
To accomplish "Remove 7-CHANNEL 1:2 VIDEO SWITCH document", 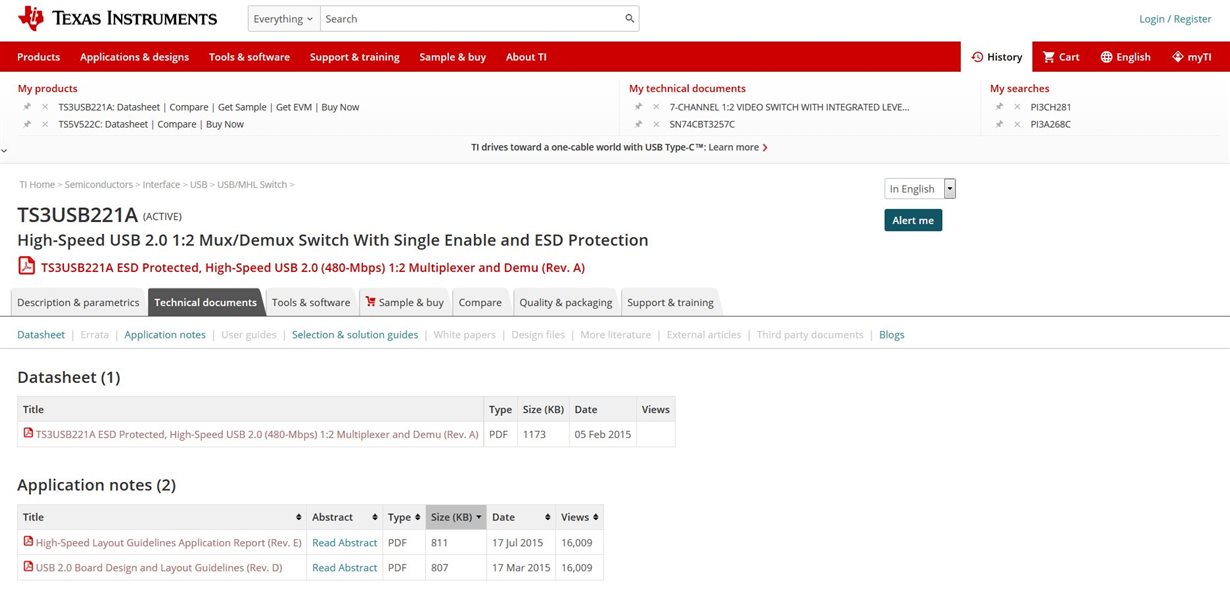I will [x=656, y=107].
